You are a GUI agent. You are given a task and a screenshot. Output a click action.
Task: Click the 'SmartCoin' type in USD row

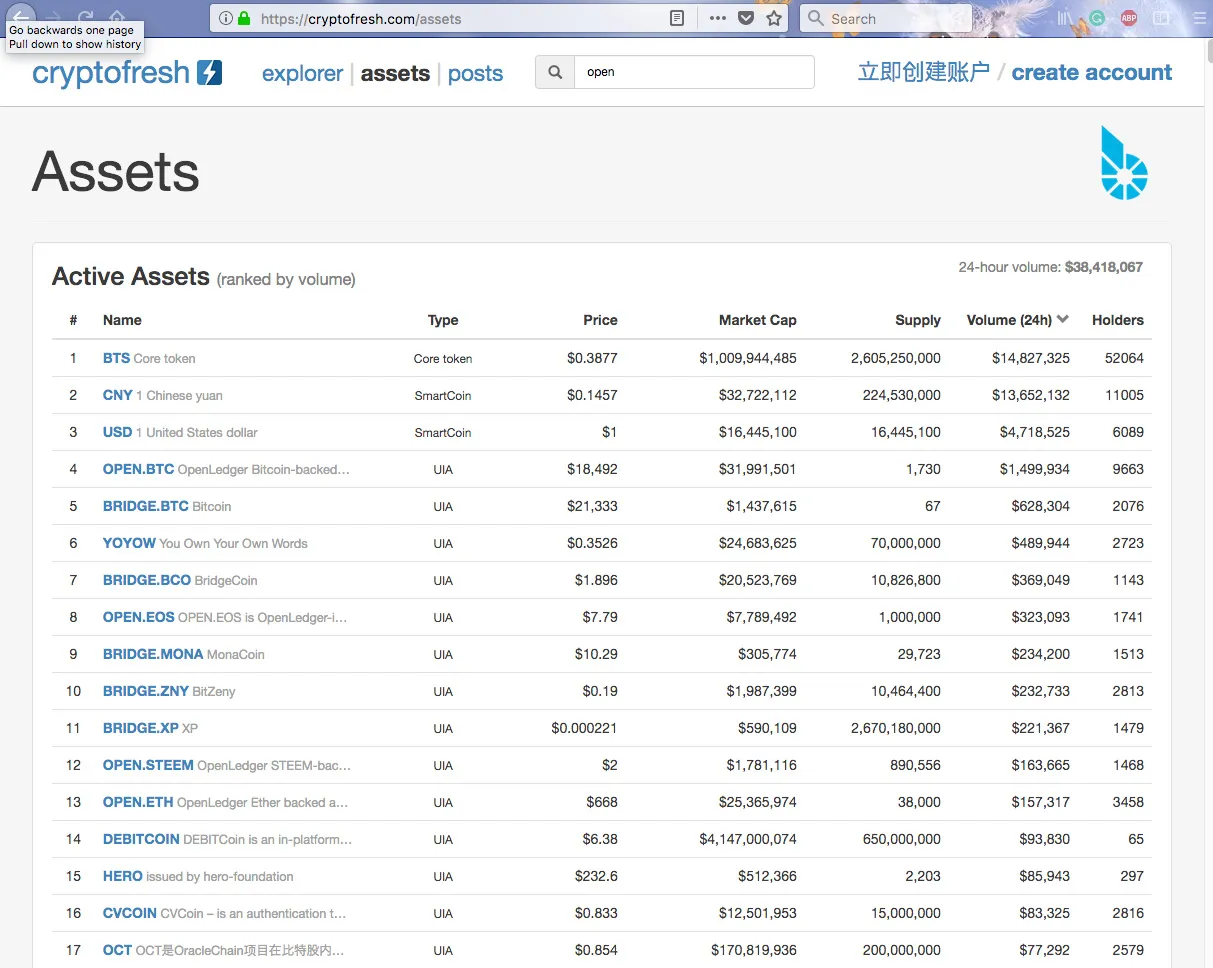pyautogui.click(x=443, y=432)
